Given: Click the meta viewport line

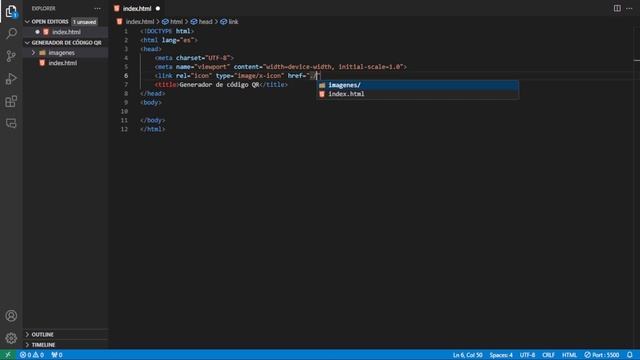Looking at the screenshot, I should tap(281, 67).
